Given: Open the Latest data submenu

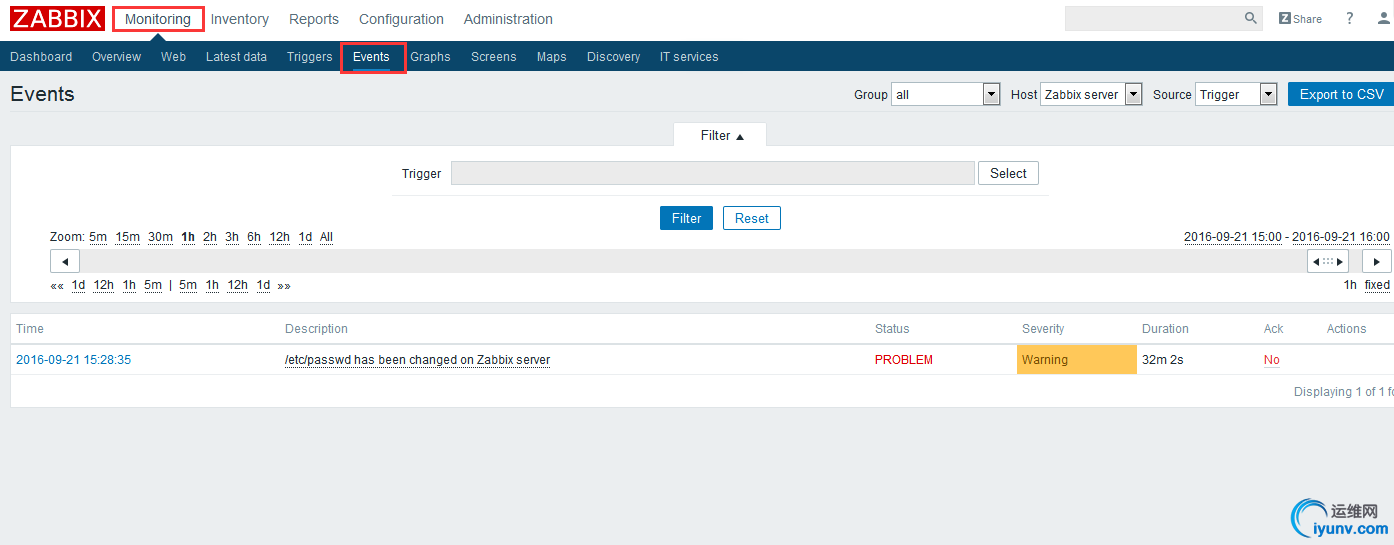Looking at the screenshot, I should coord(236,57).
